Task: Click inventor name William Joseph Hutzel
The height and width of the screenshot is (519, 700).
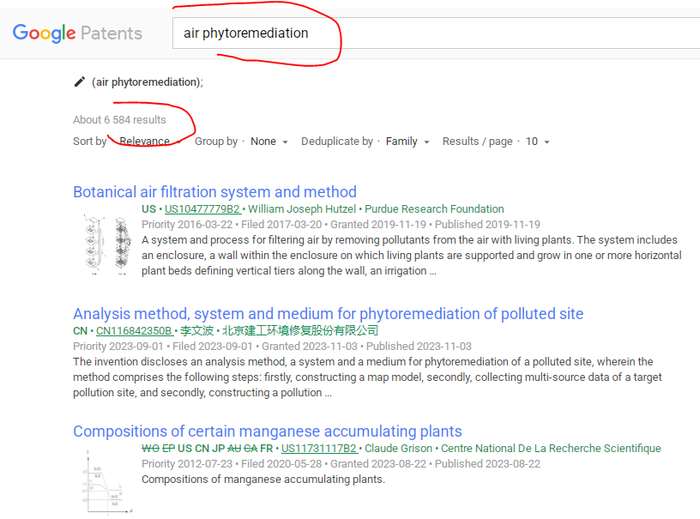Action: tap(304, 209)
